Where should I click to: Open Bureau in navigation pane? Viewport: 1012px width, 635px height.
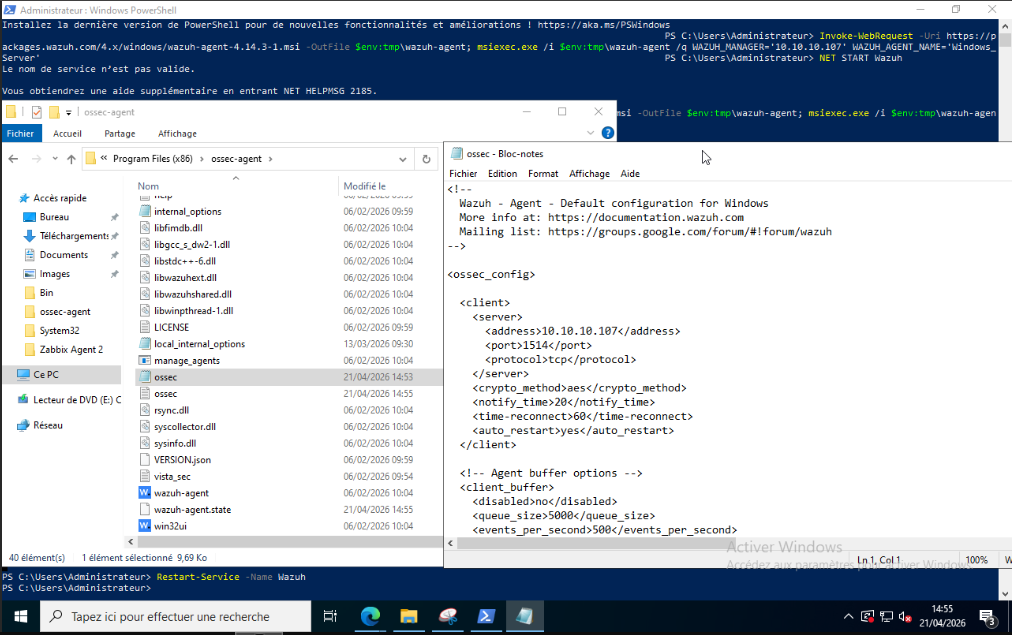click(x=54, y=217)
